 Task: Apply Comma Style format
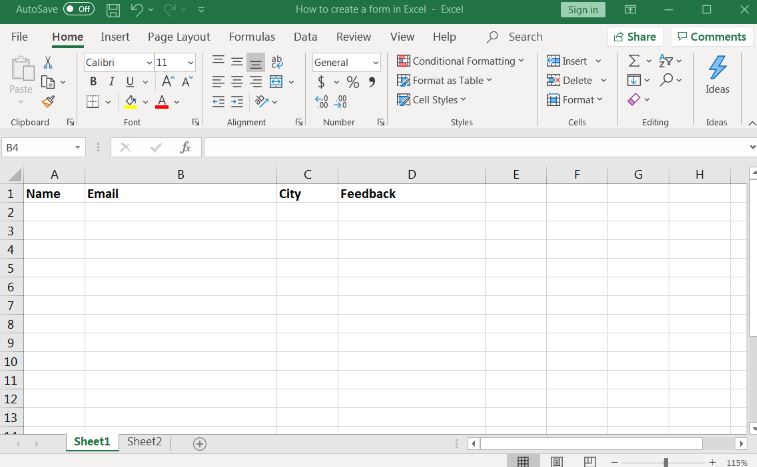(372, 82)
